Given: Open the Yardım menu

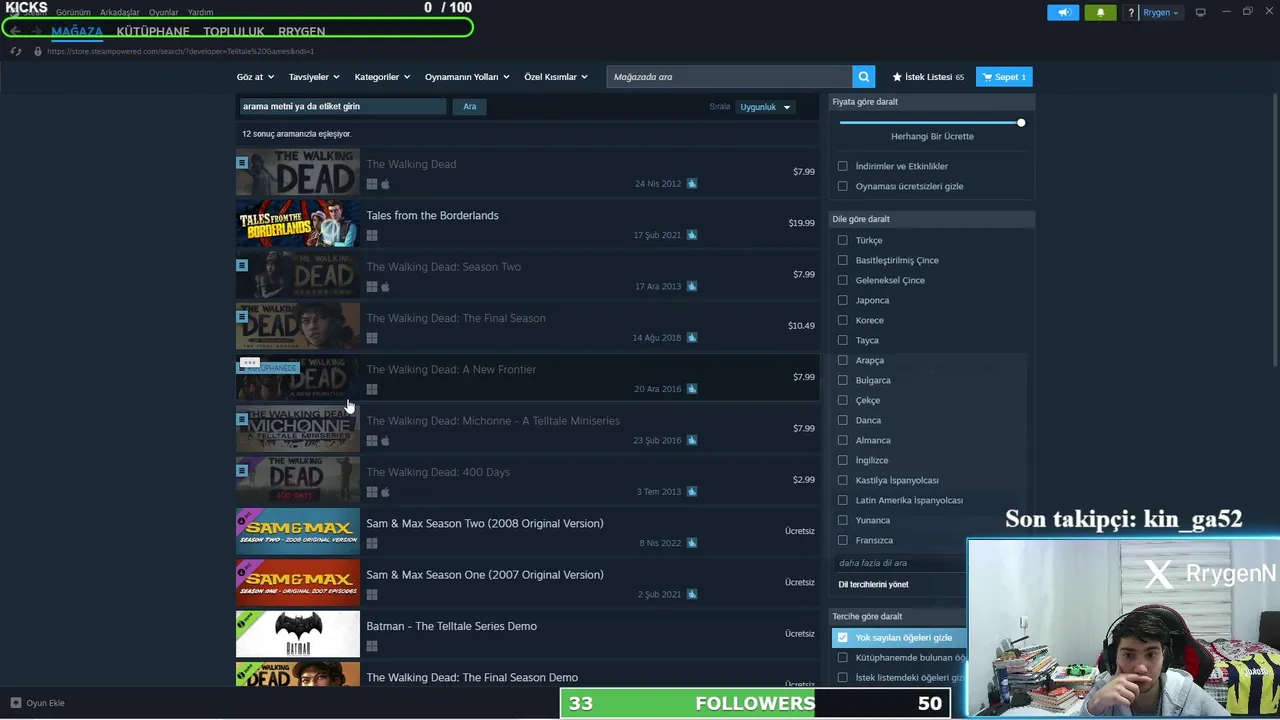Looking at the screenshot, I should [x=200, y=12].
